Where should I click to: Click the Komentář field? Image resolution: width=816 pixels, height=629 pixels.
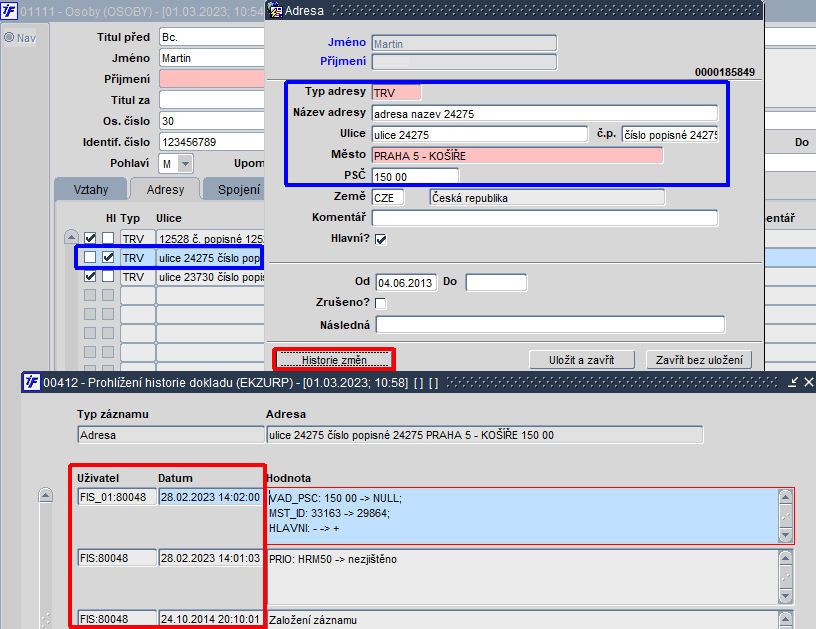(545, 218)
